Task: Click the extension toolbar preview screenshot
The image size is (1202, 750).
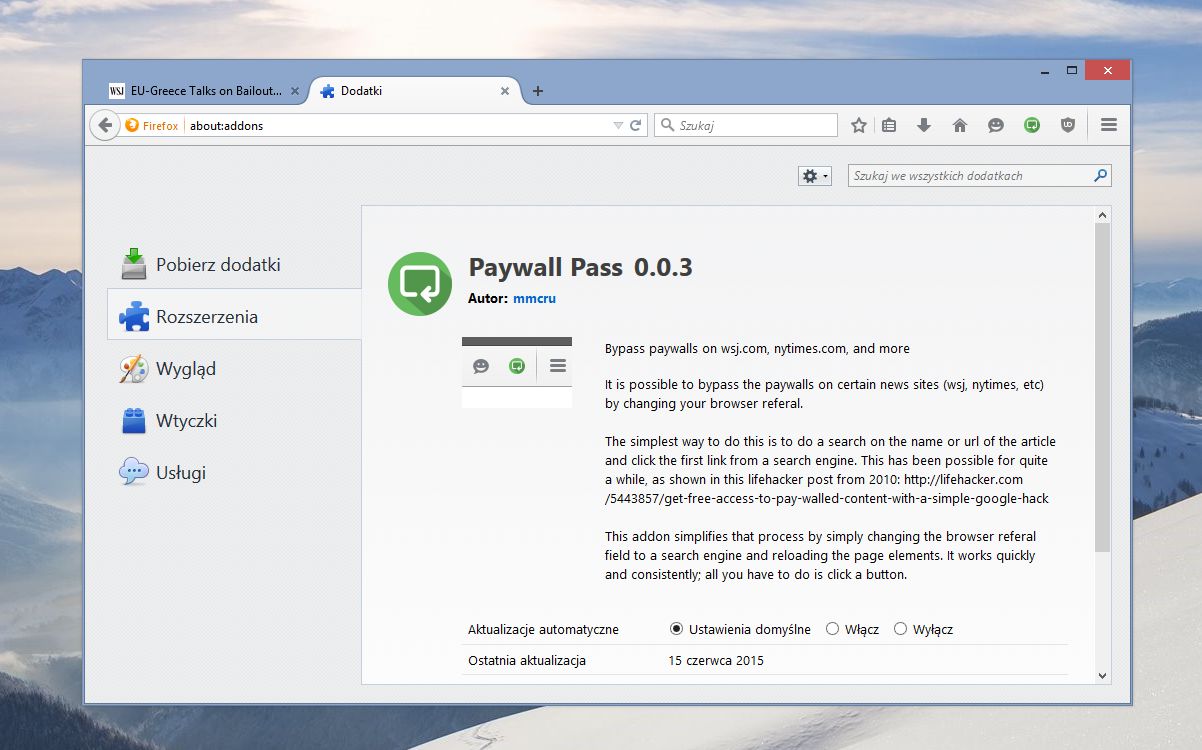Action: point(517,372)
